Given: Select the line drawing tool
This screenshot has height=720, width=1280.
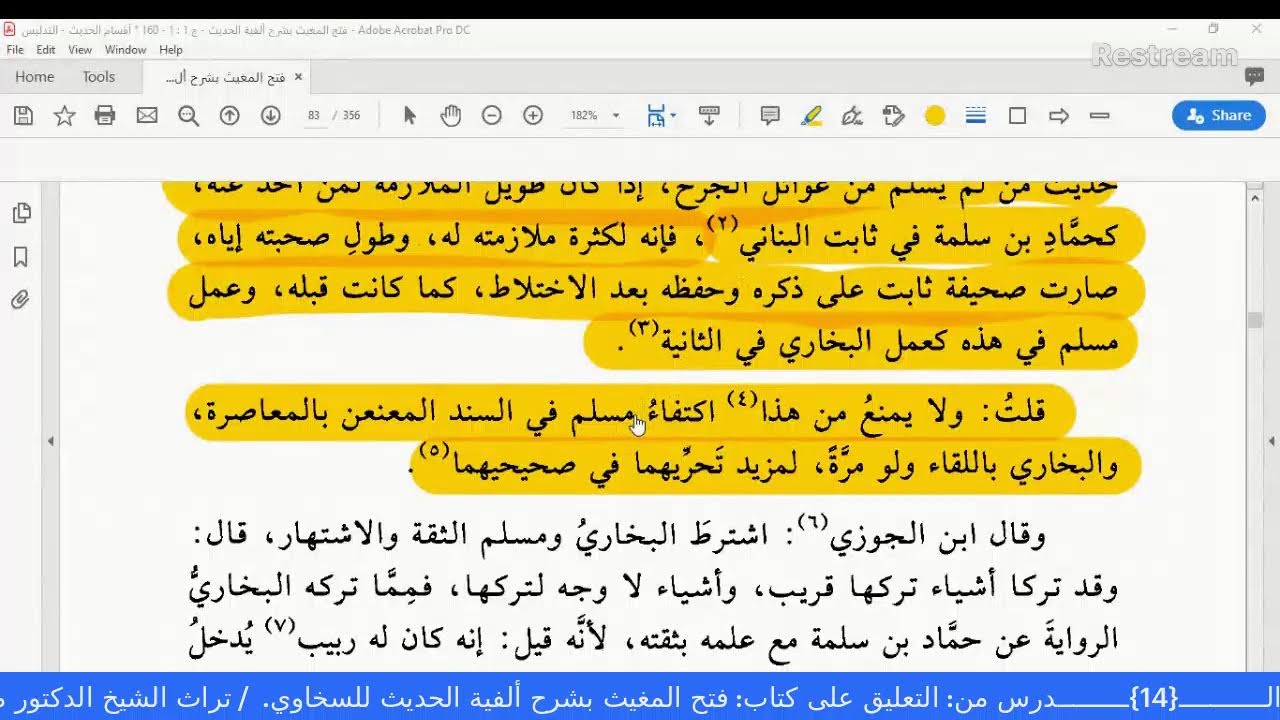Looking at the screenshot, I should click(x=1100, y=116).
